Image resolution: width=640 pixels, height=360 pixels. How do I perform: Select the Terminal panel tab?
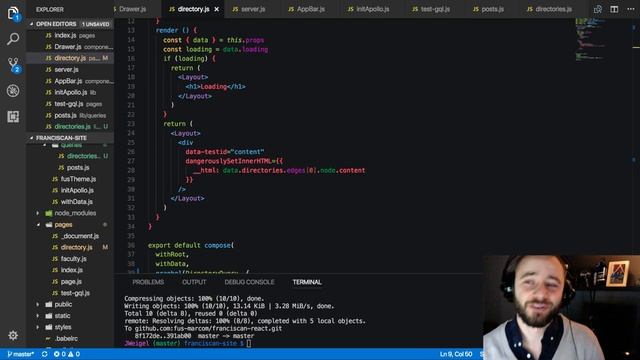[307, 282]
